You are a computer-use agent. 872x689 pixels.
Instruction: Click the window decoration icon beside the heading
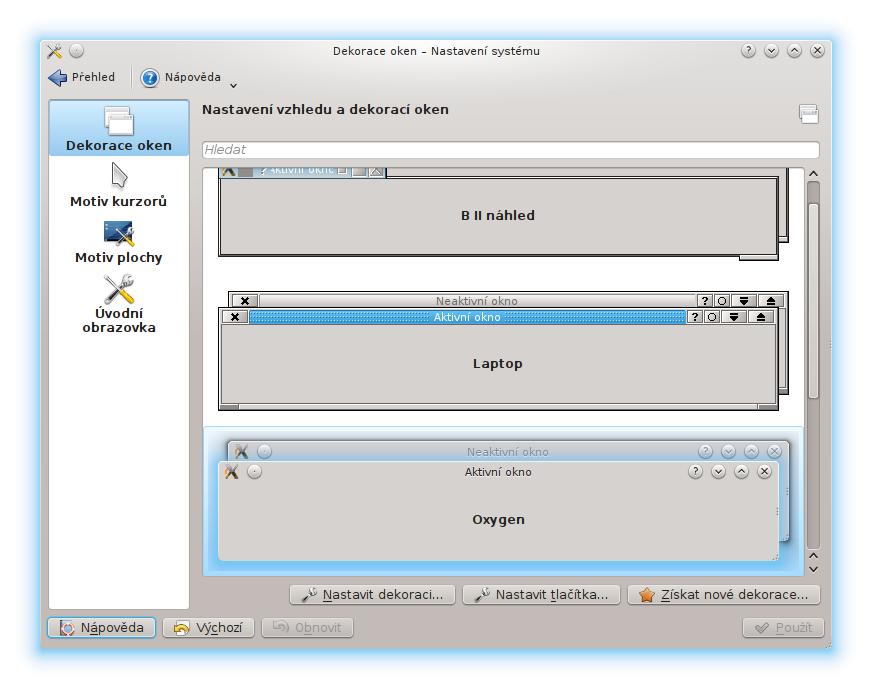[x=809, y=114]
